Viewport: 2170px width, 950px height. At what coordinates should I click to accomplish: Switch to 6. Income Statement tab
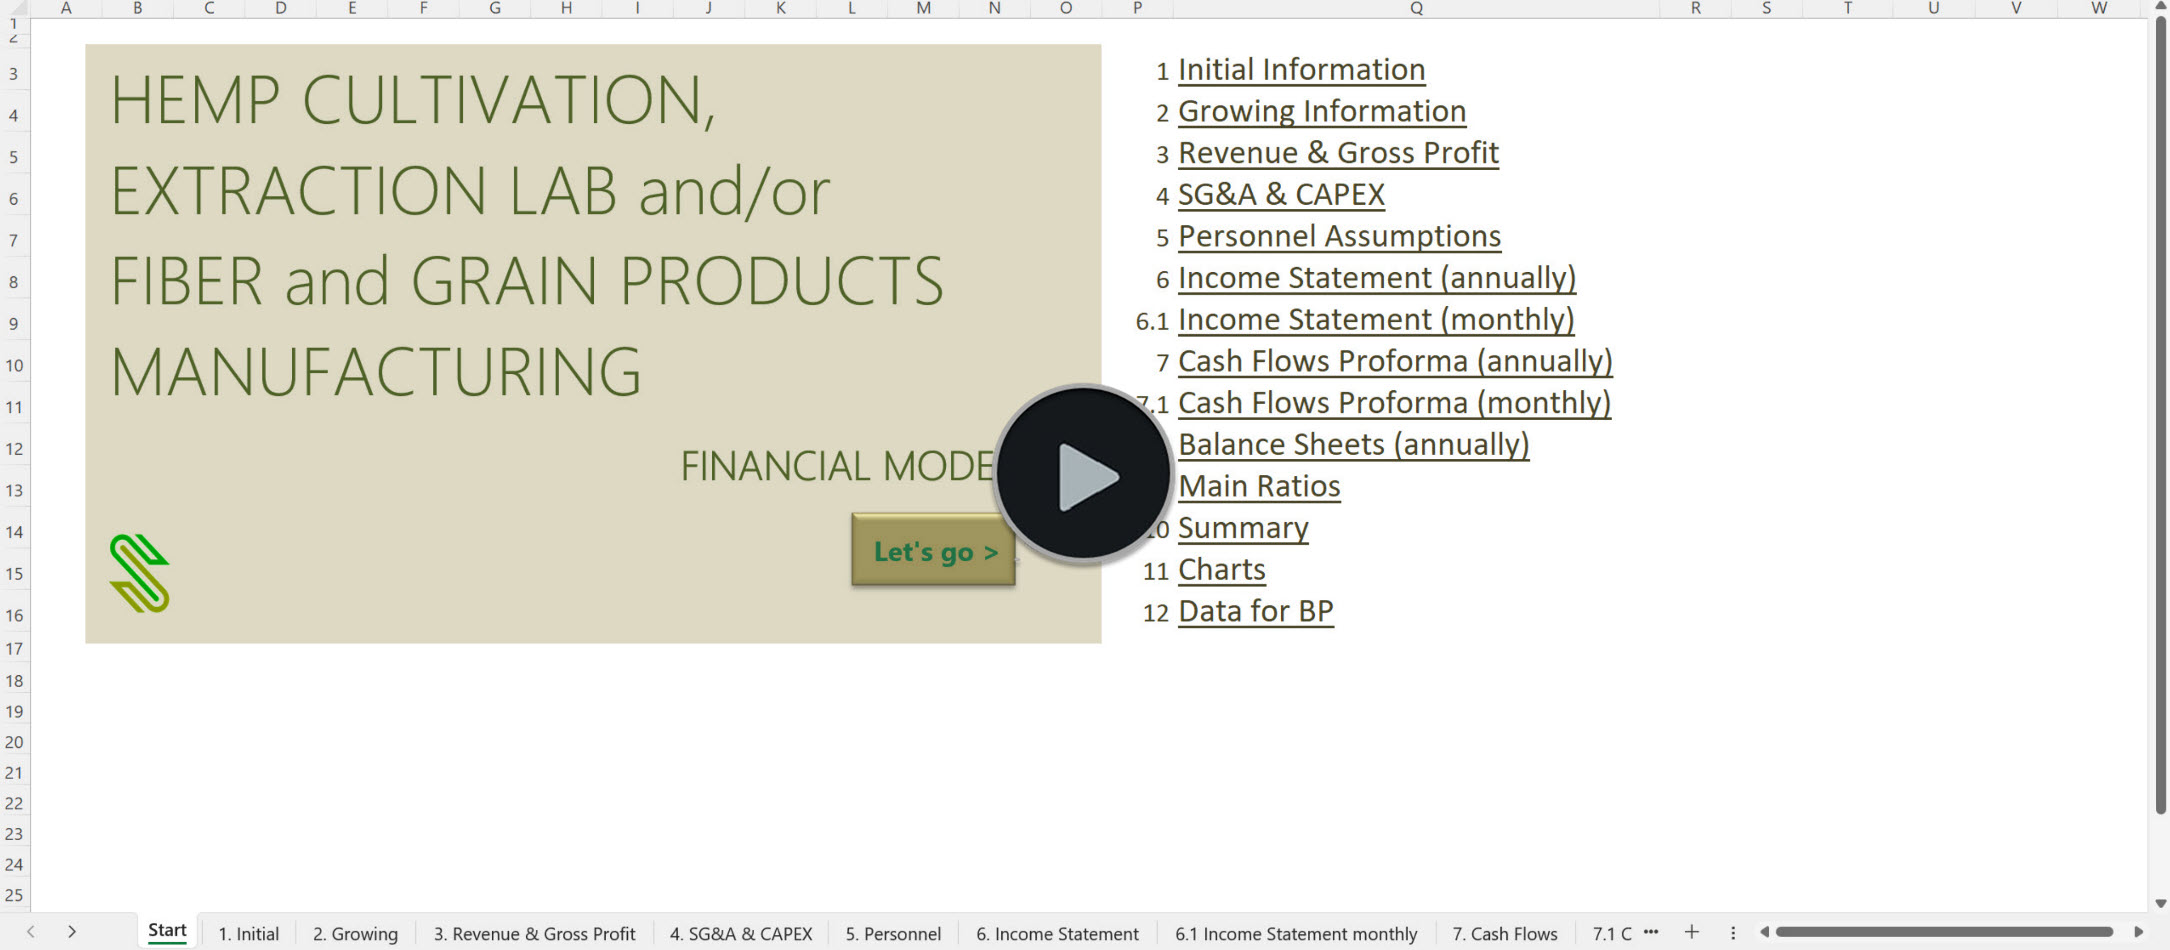click(1057, 933)
